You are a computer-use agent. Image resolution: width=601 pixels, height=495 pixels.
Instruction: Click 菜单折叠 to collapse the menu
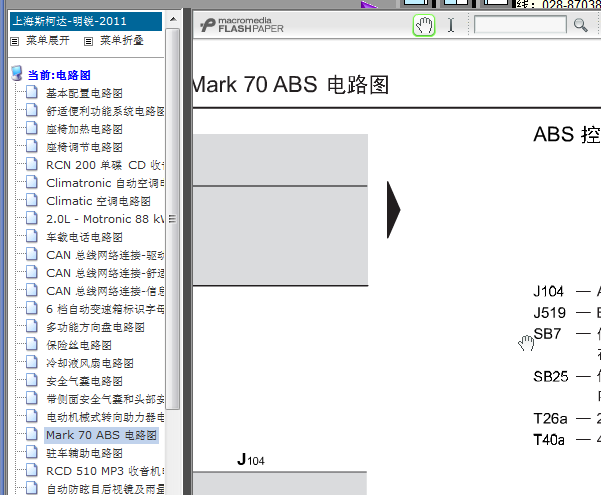pos(122,40)
